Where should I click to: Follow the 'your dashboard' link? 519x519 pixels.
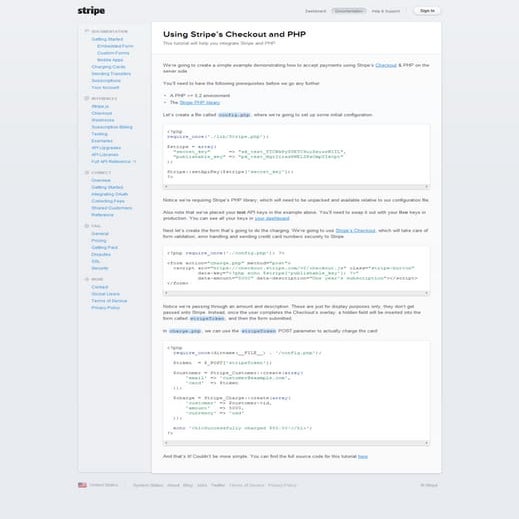pyautogui.click(x=272, y=218)
